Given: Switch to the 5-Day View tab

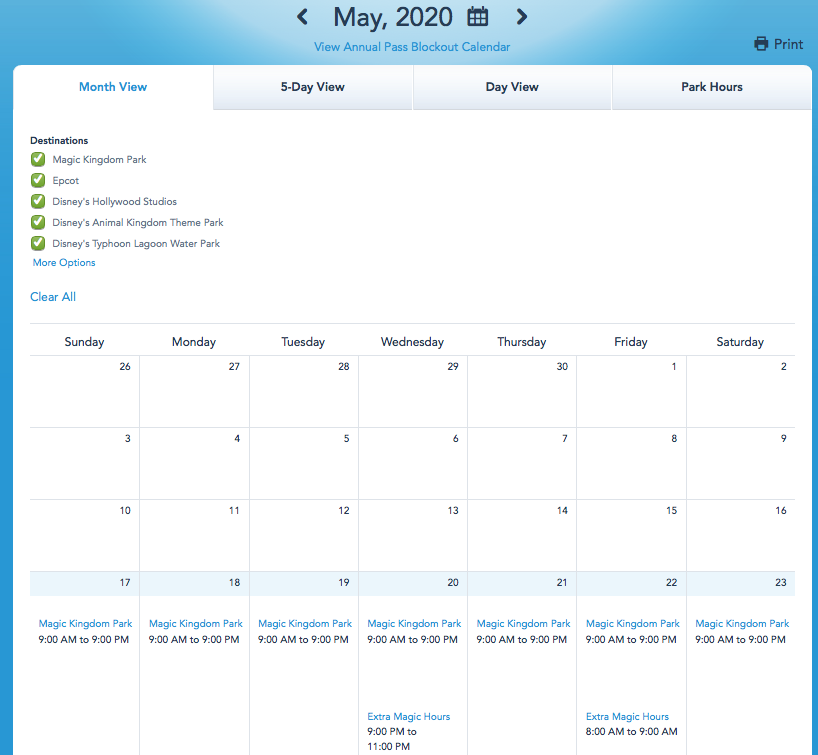Looking at the screenshot, I should click(x=312, y=87).
